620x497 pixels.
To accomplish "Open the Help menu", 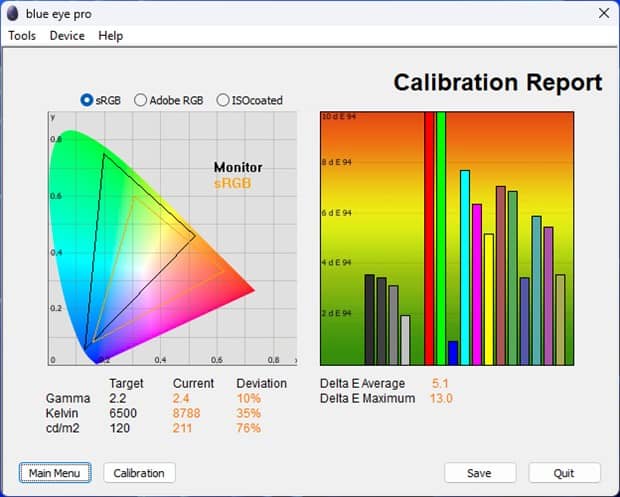I will (x=111, y=35).
